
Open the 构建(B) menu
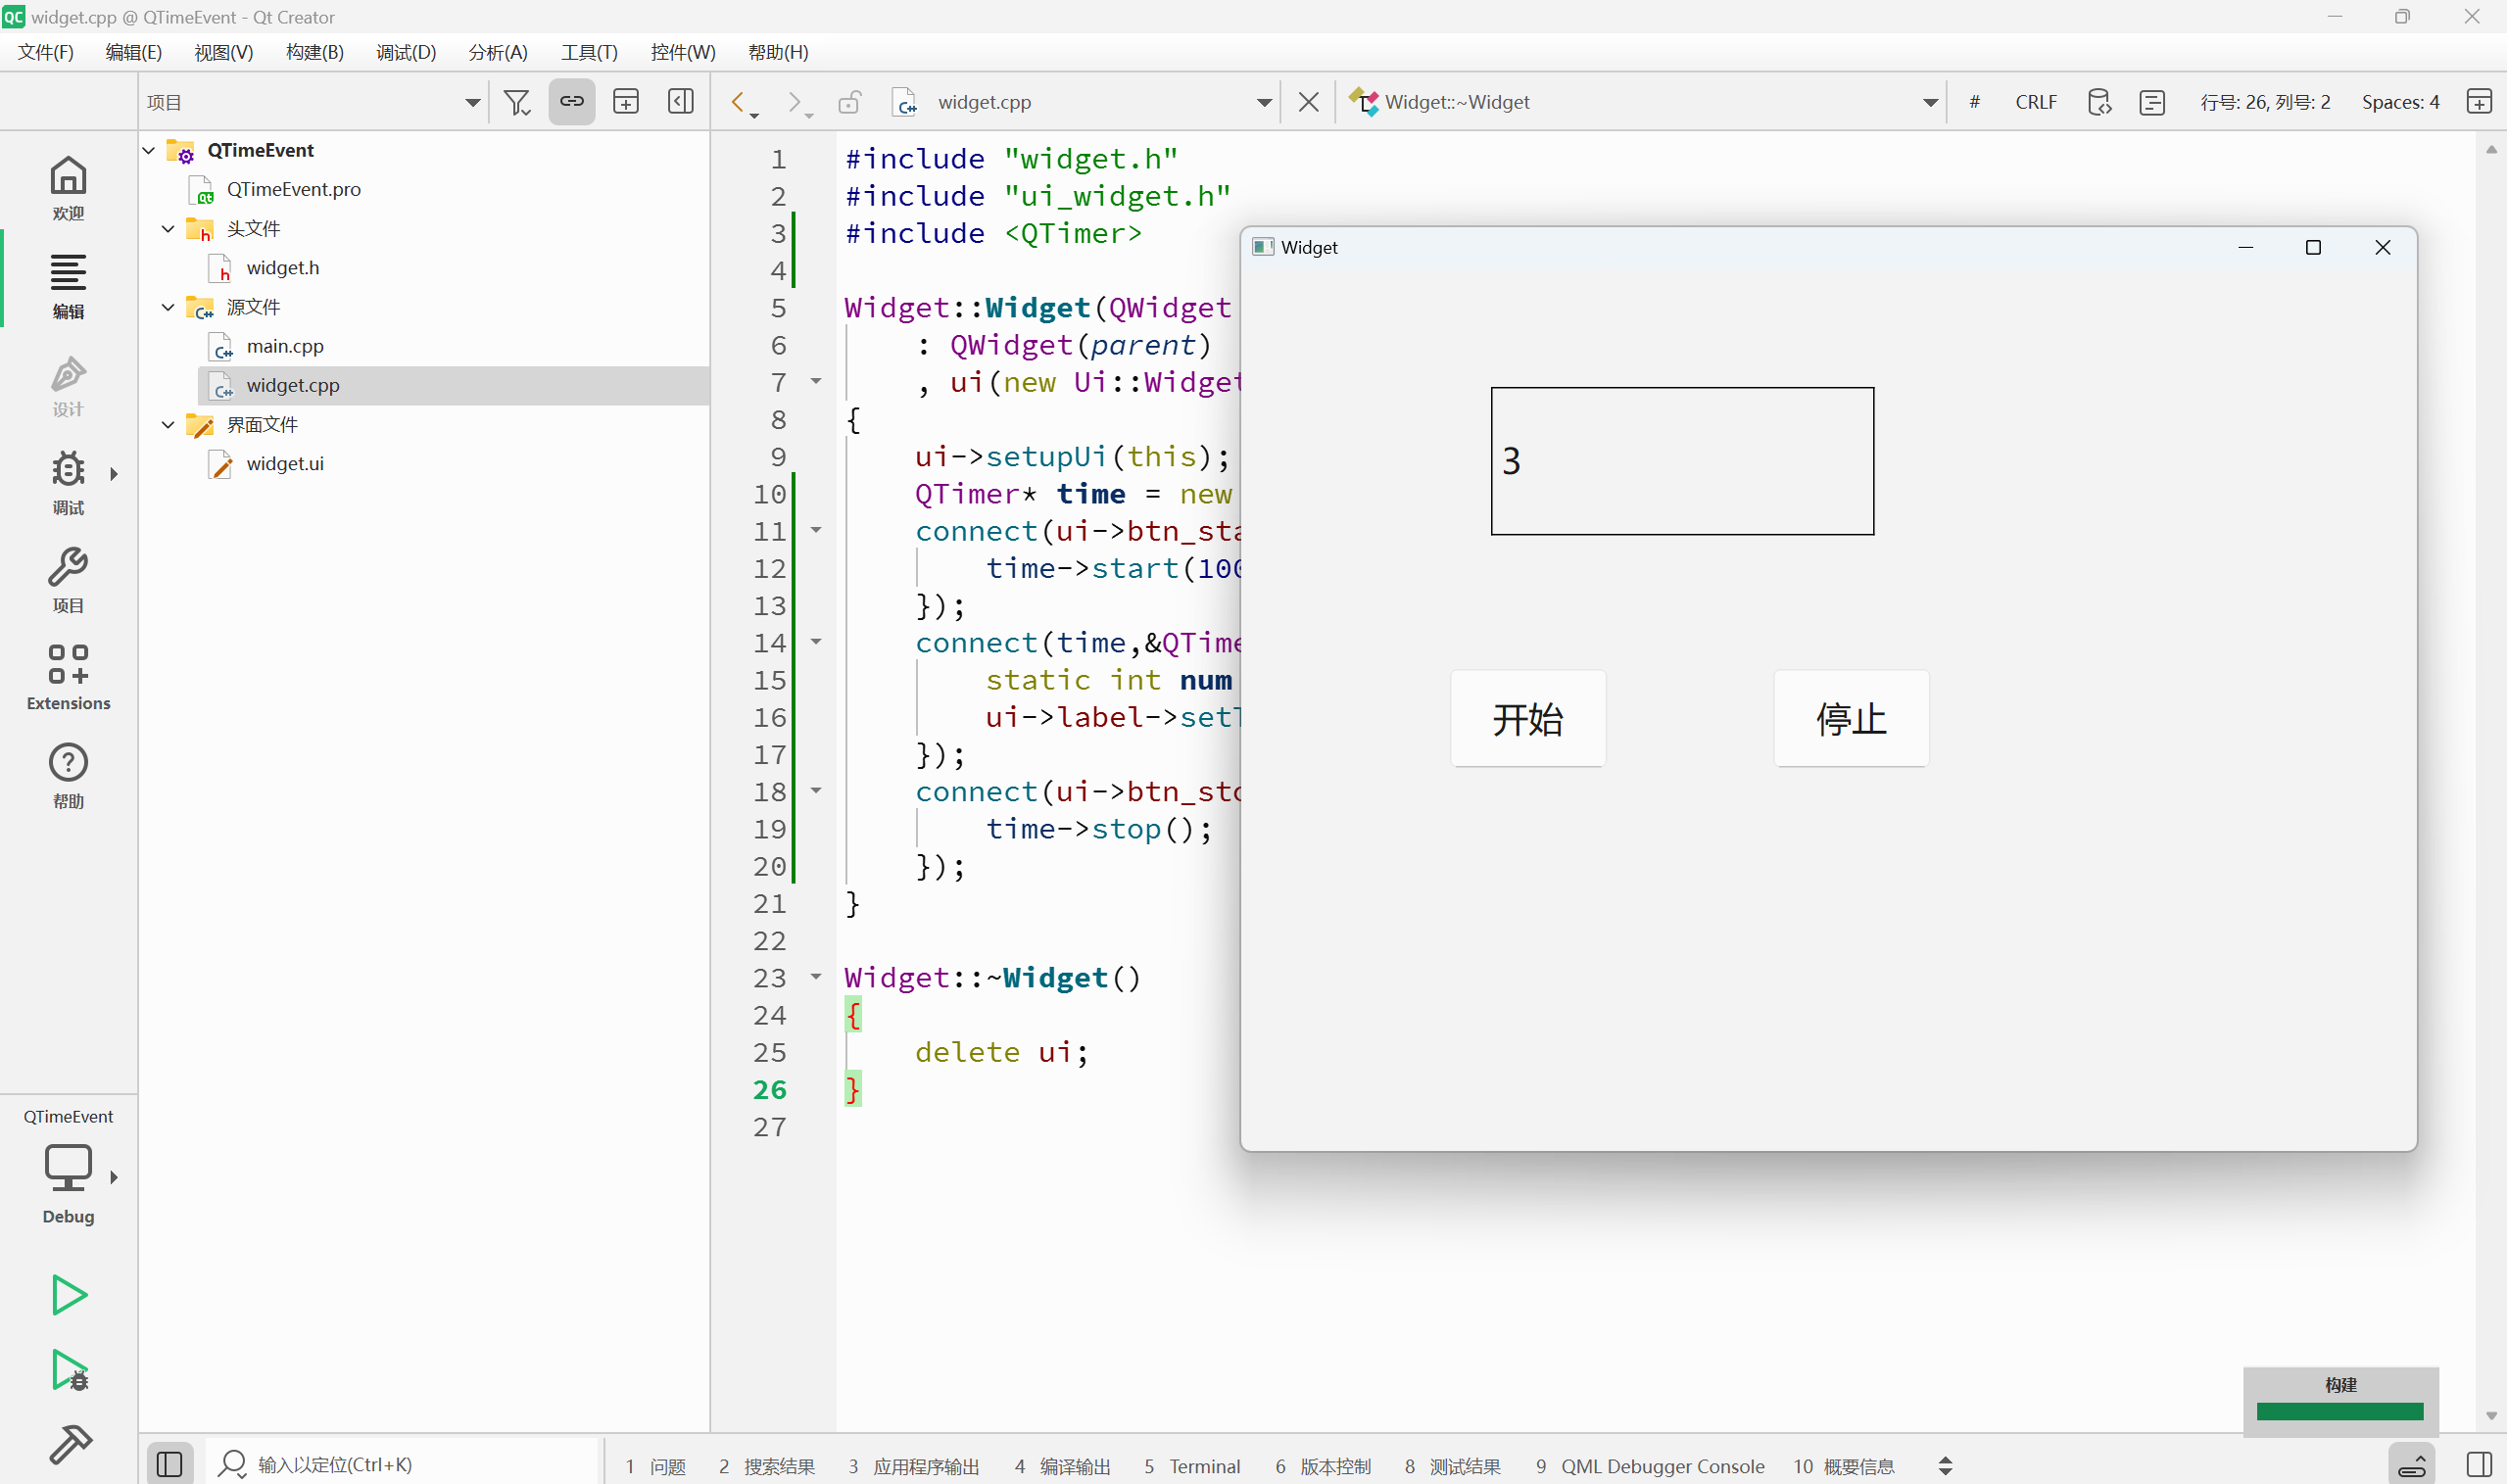click(x=314, y=52)
